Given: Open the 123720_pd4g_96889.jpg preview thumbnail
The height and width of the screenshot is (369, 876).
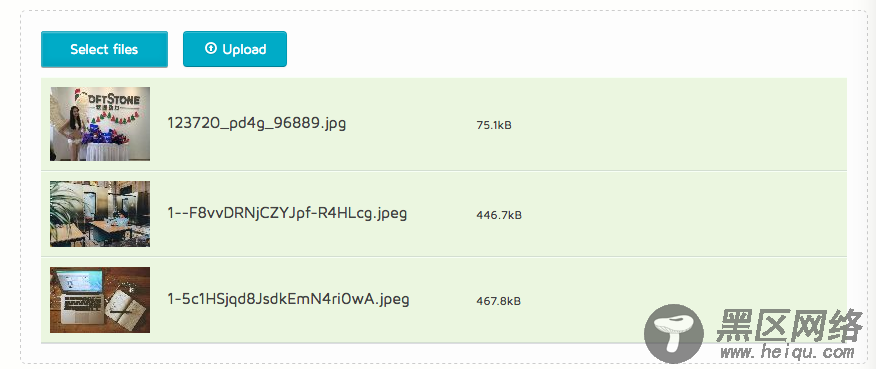Looking at the screenshot, I should point(100,124).
